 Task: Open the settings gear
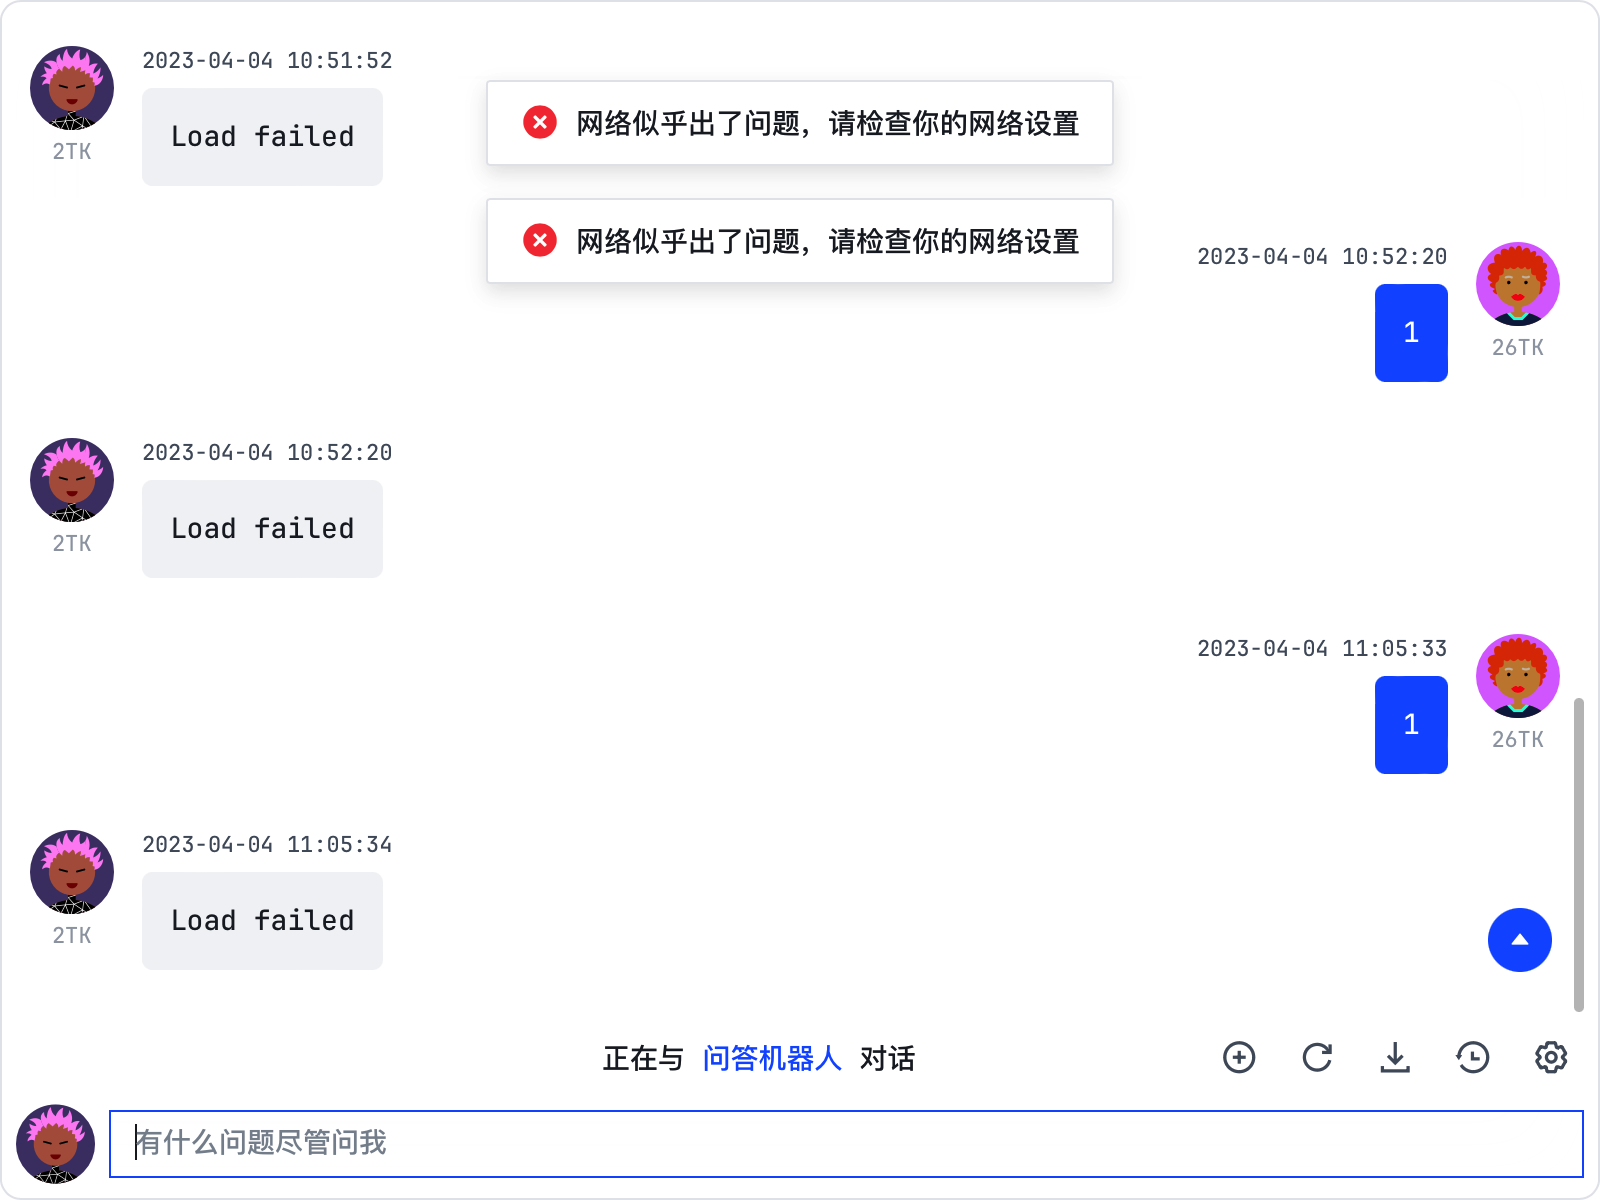coord(1550,1058)
